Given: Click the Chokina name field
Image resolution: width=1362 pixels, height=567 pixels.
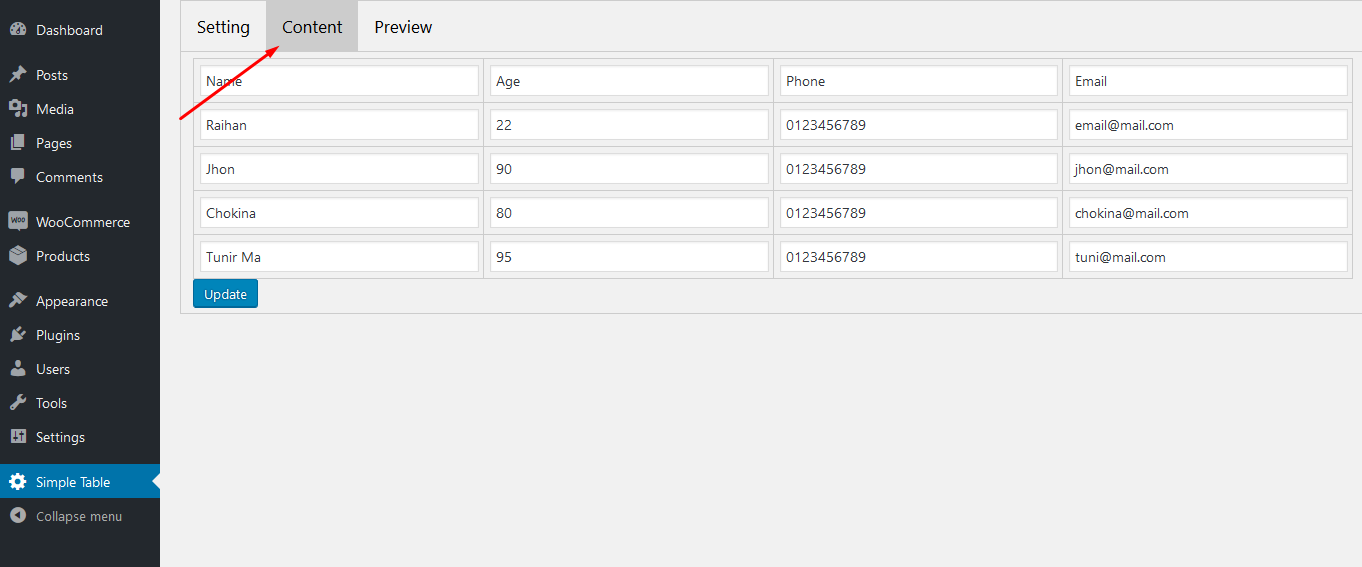Looking at the screenshot, I should click(x=339, y=213).
